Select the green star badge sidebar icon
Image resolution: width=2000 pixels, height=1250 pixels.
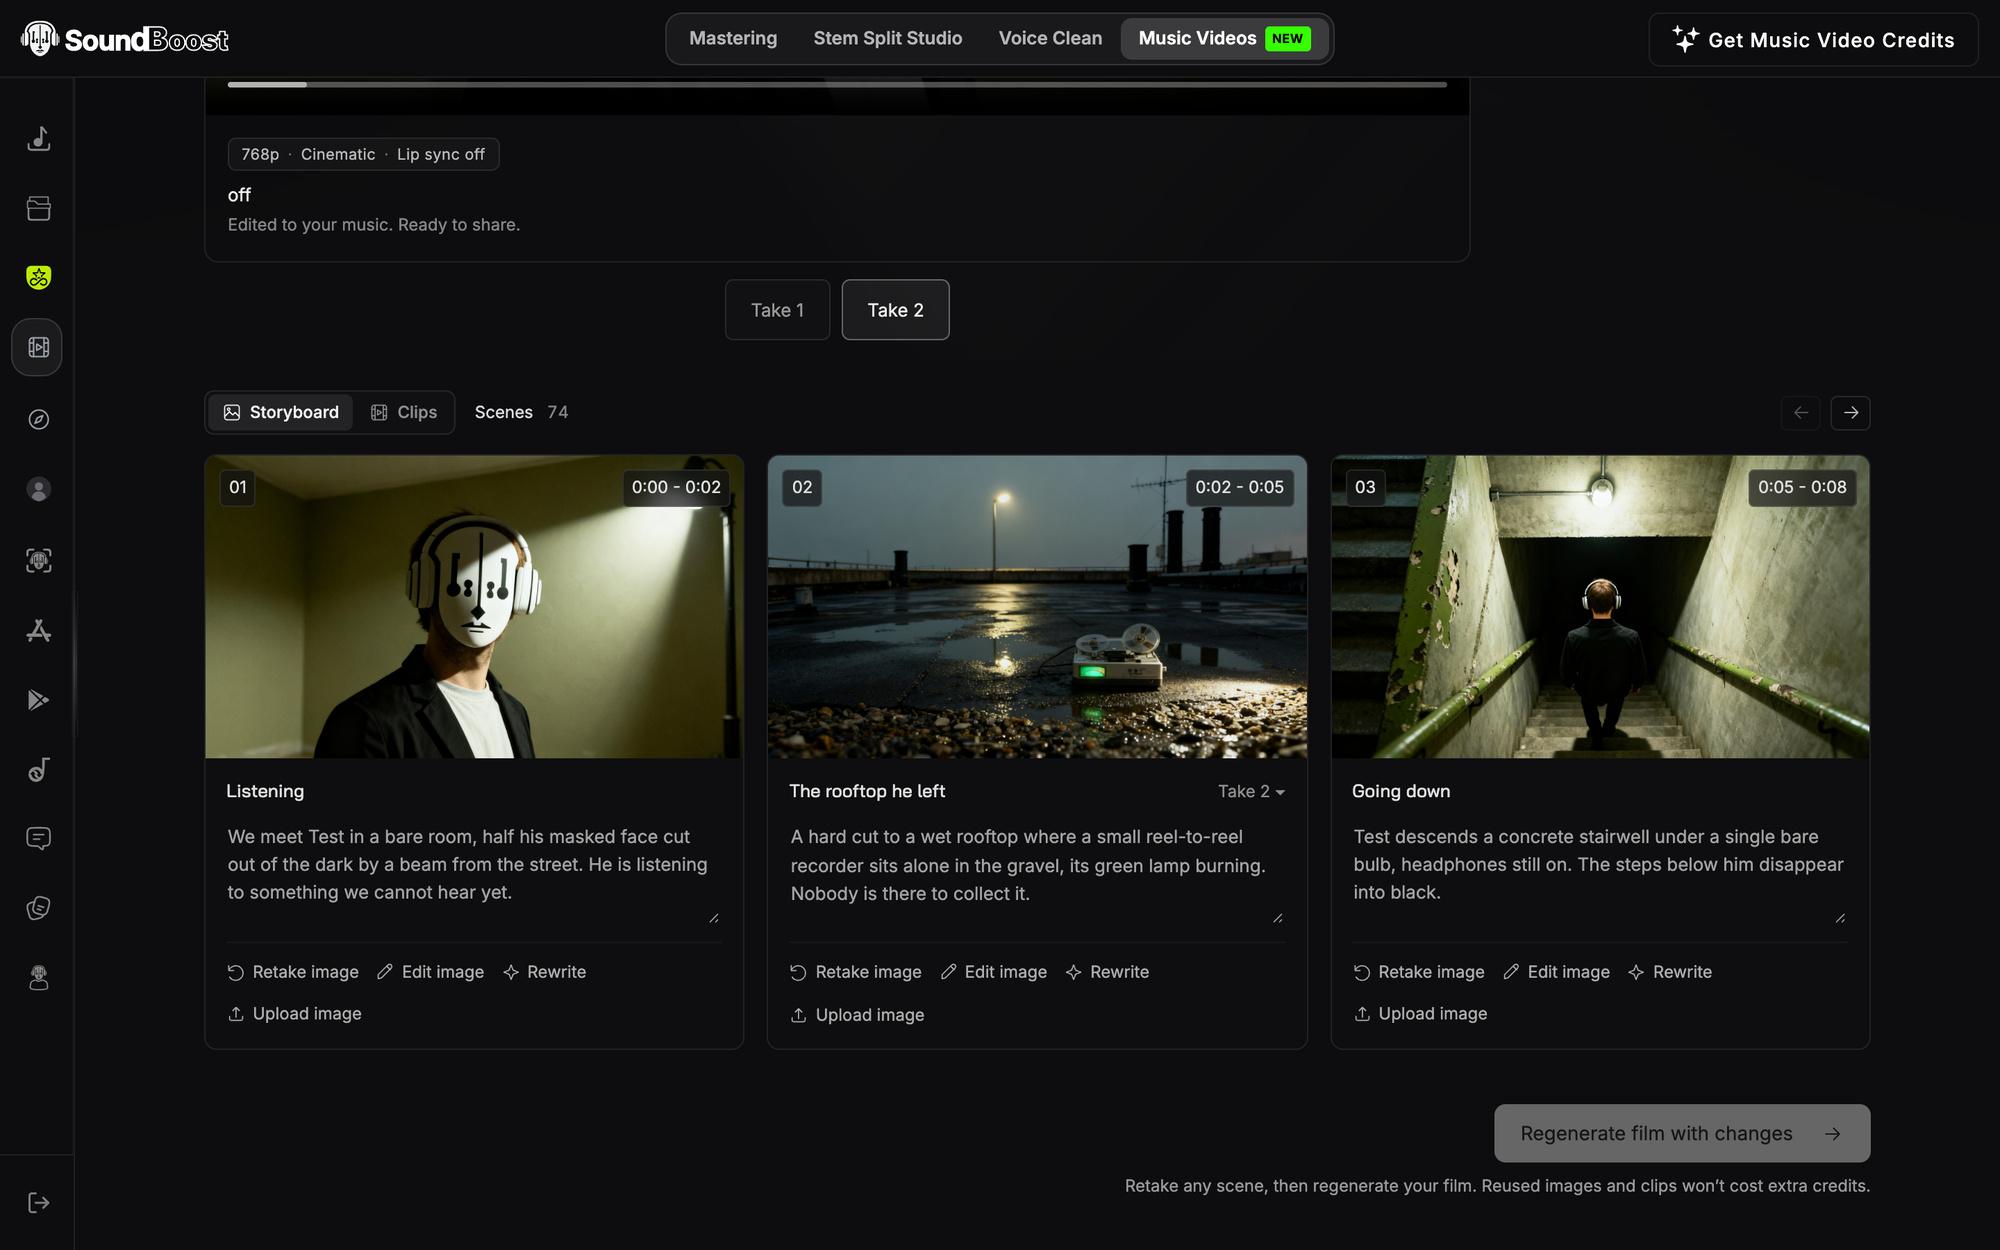pyautogui.click(x=38, y=277)
